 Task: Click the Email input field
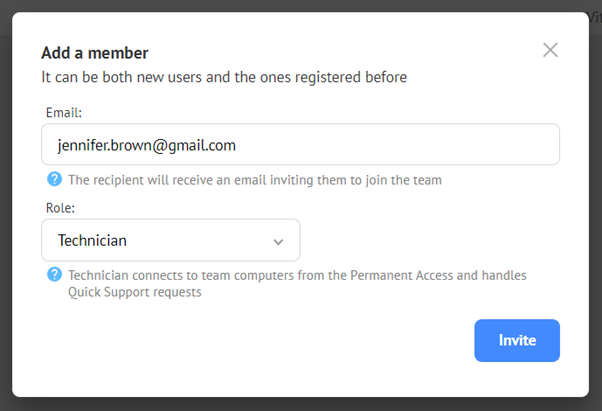(300, 144)
